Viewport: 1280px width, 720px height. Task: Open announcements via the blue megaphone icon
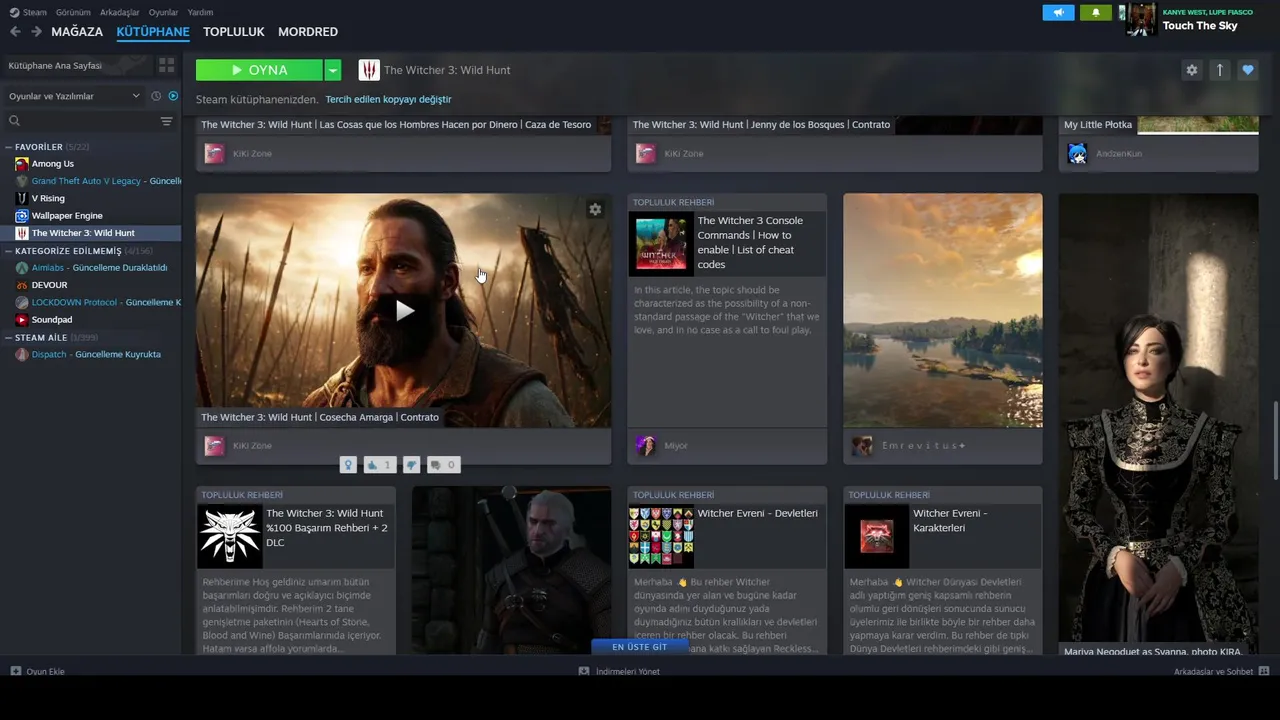pyautogui.click(x=1058, y=13)
